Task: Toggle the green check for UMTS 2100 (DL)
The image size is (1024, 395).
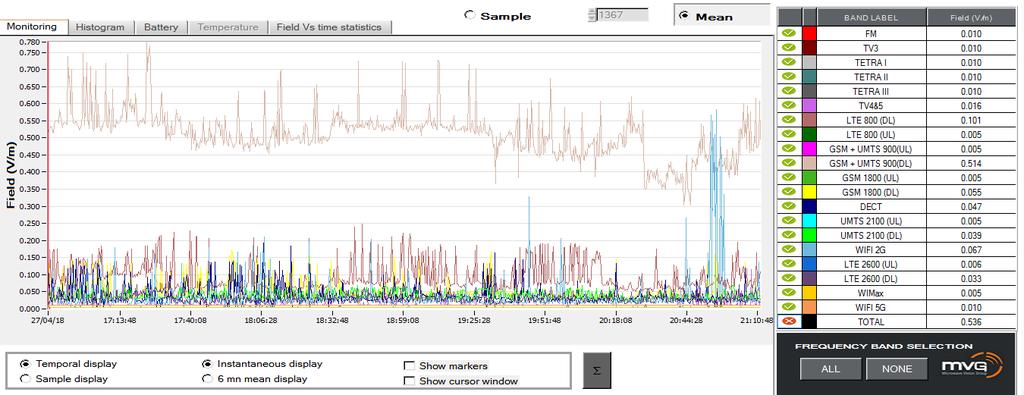Action: point(788,234)
